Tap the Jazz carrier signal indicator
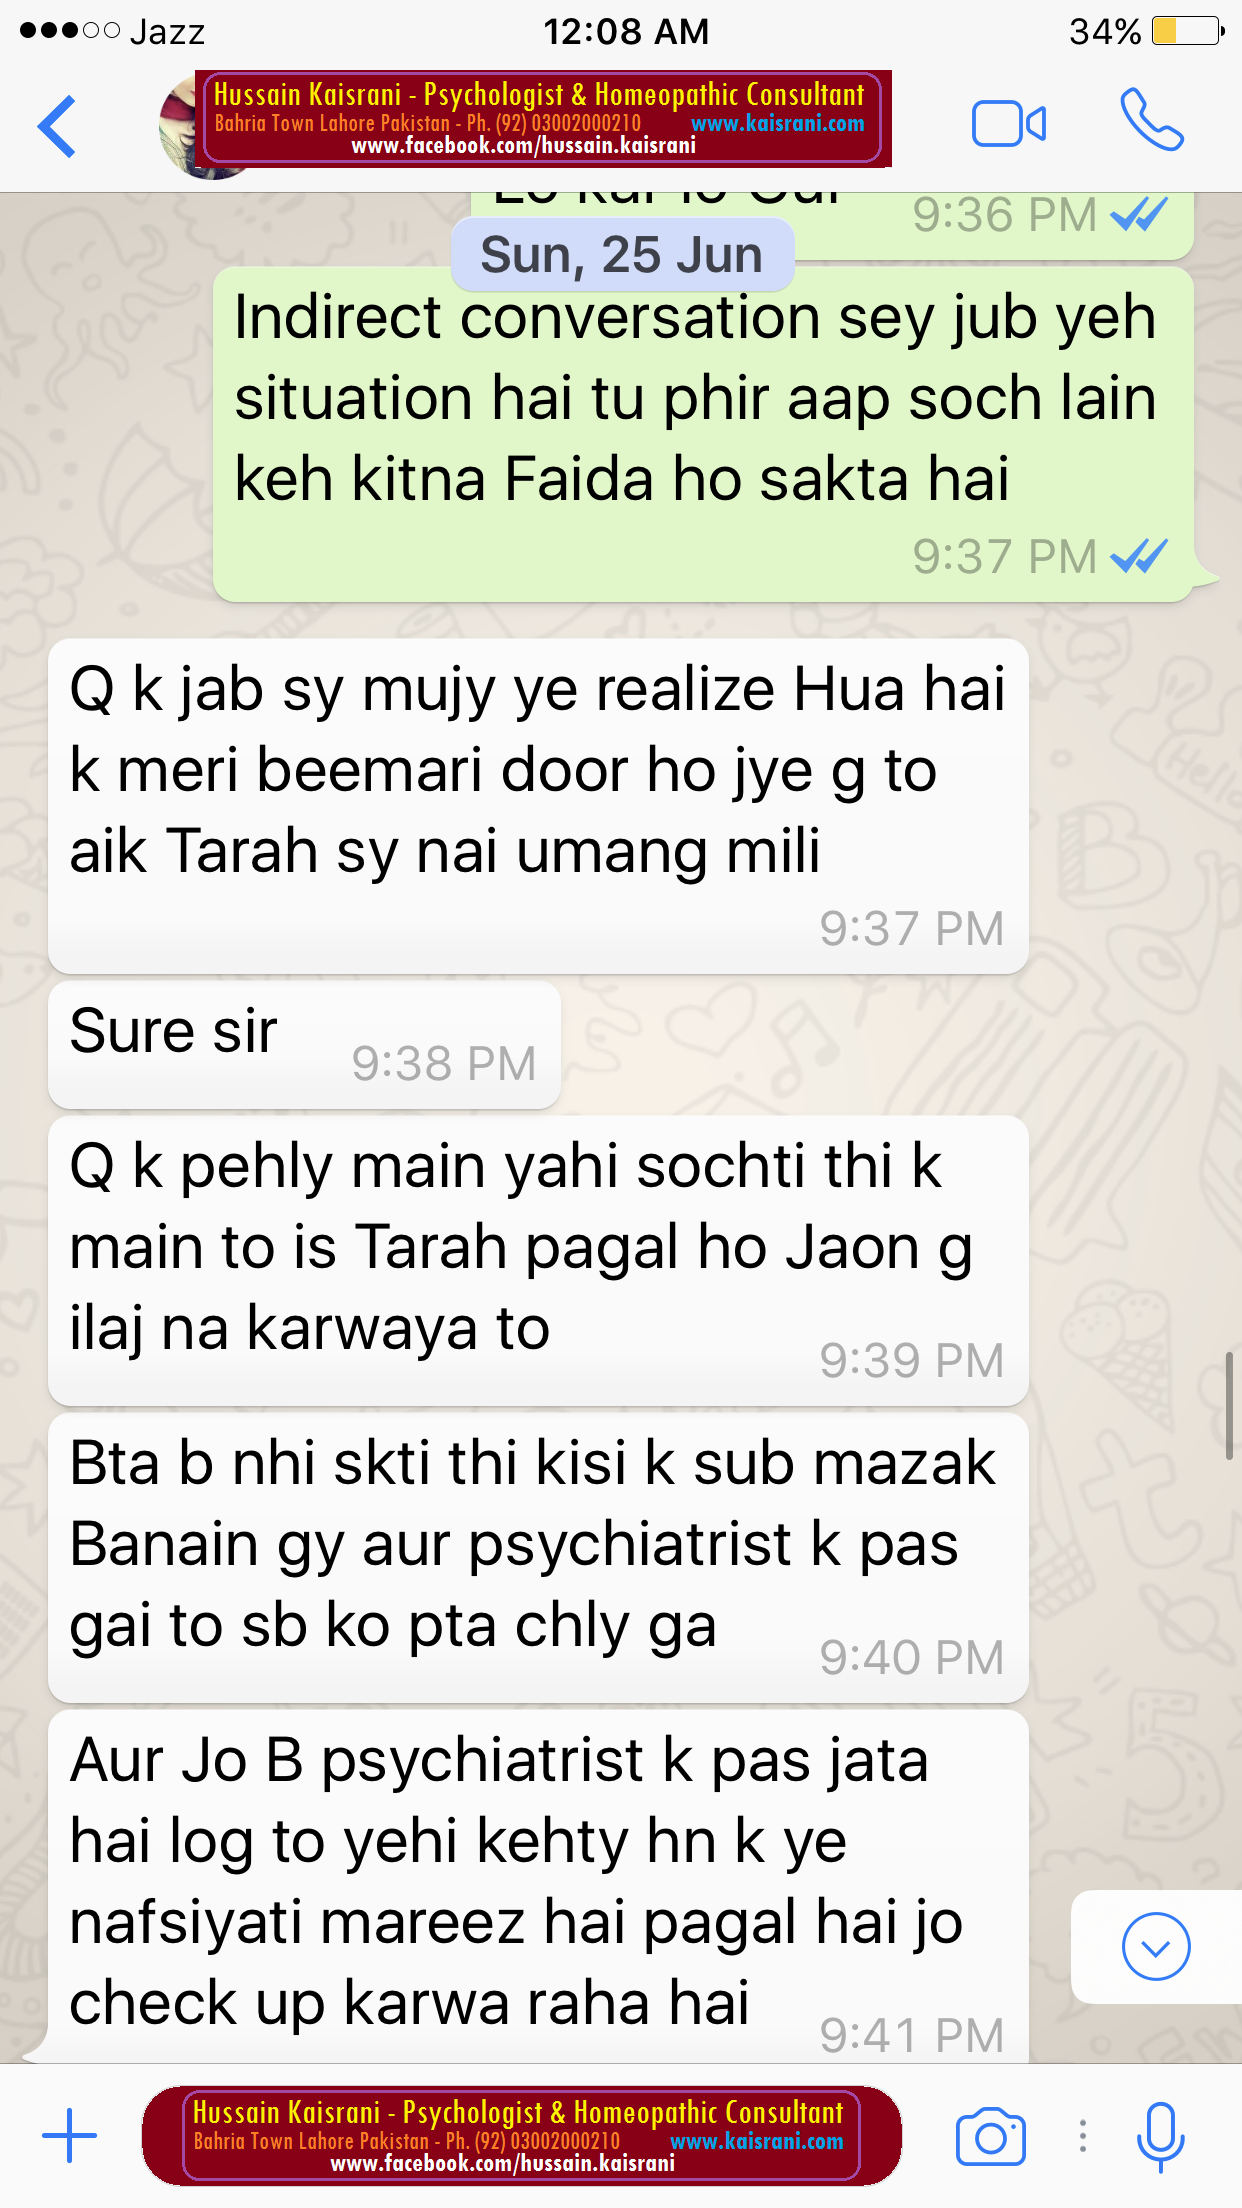 click(112, 31)
